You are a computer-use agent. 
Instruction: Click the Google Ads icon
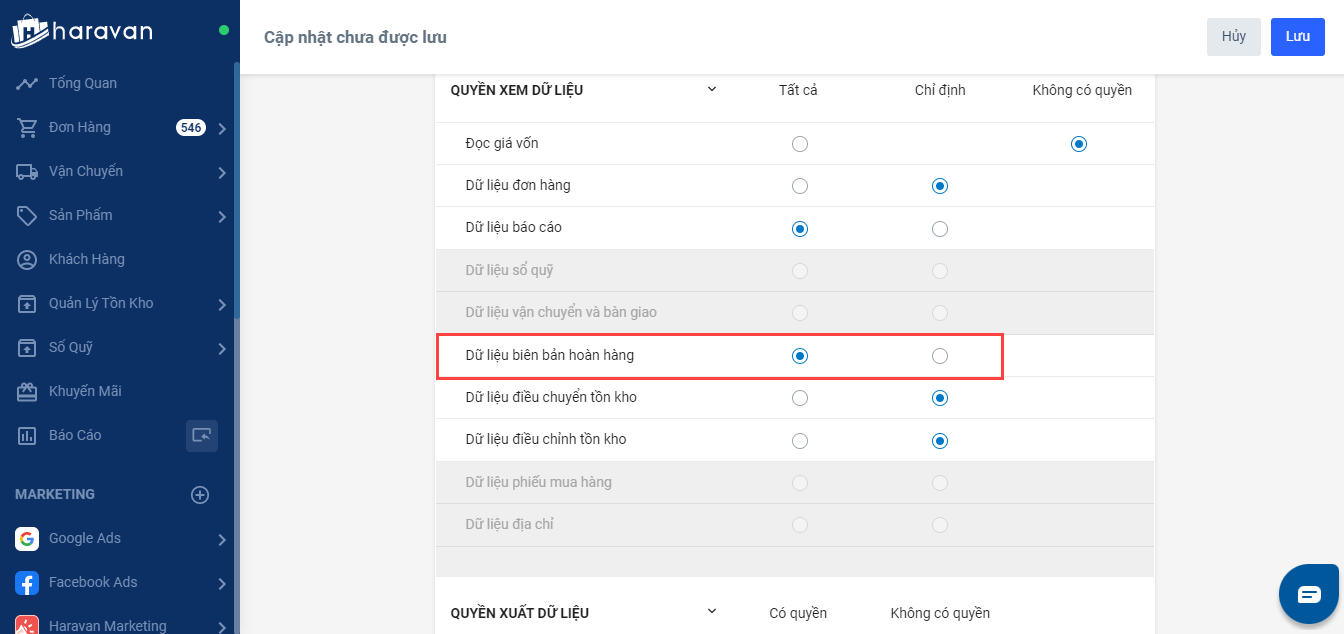tap(27, 539)
